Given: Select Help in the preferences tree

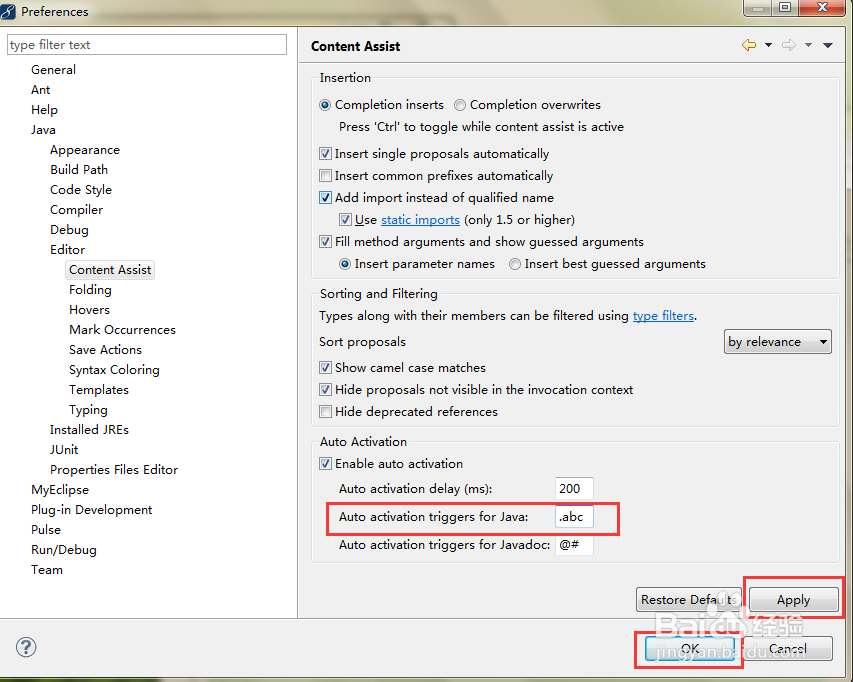Looking at the screenshot, I should pyautogui.click(x=44, y=110).
